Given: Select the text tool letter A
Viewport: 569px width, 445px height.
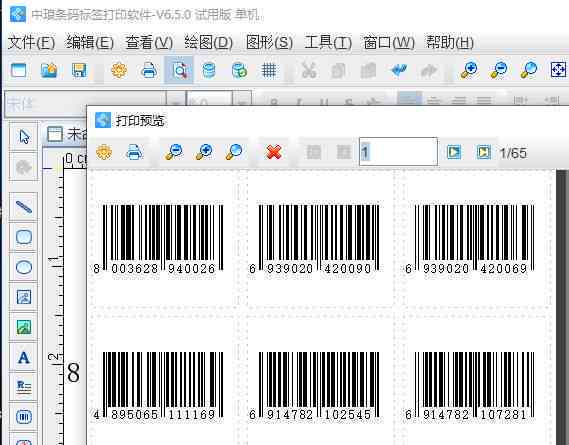Looking at the screenshot, I should (x=24, y=358).
